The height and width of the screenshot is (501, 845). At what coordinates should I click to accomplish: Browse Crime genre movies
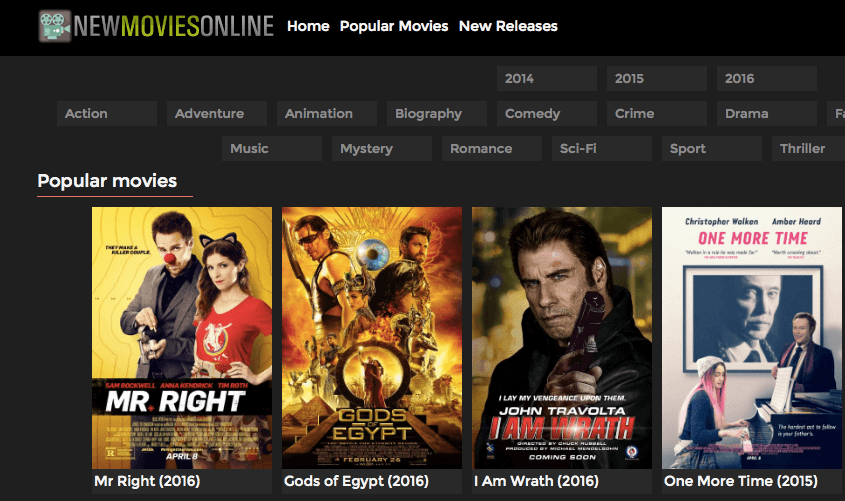657,114
